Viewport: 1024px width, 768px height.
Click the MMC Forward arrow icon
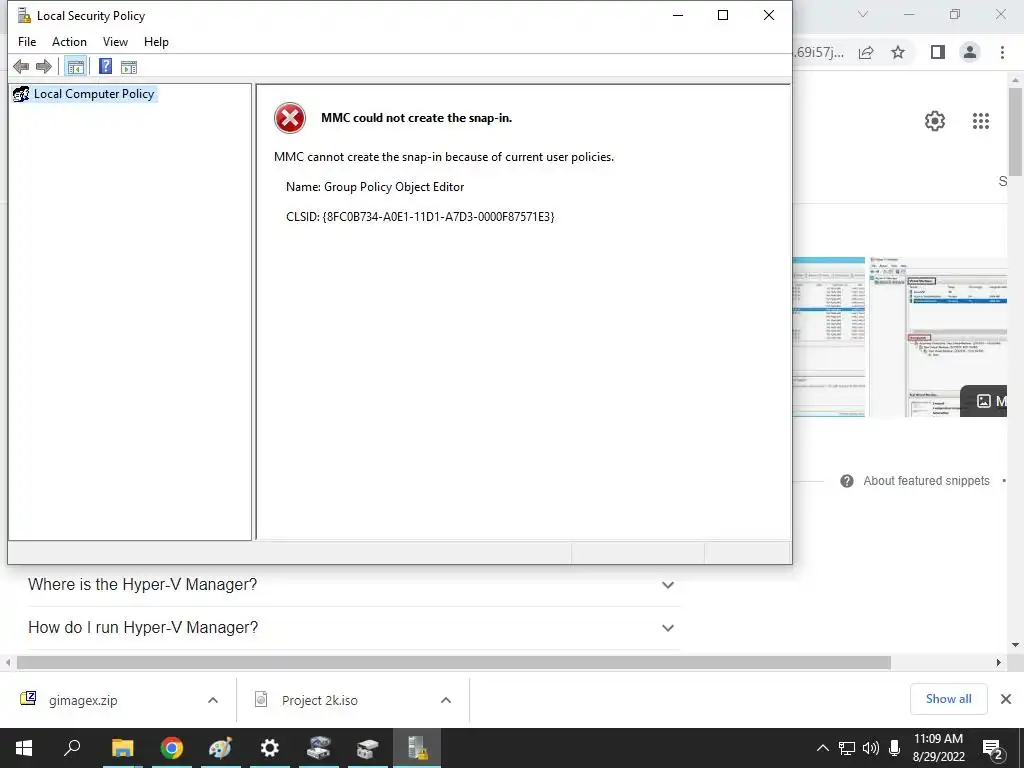pyautogui.click(x=44, y=67)
